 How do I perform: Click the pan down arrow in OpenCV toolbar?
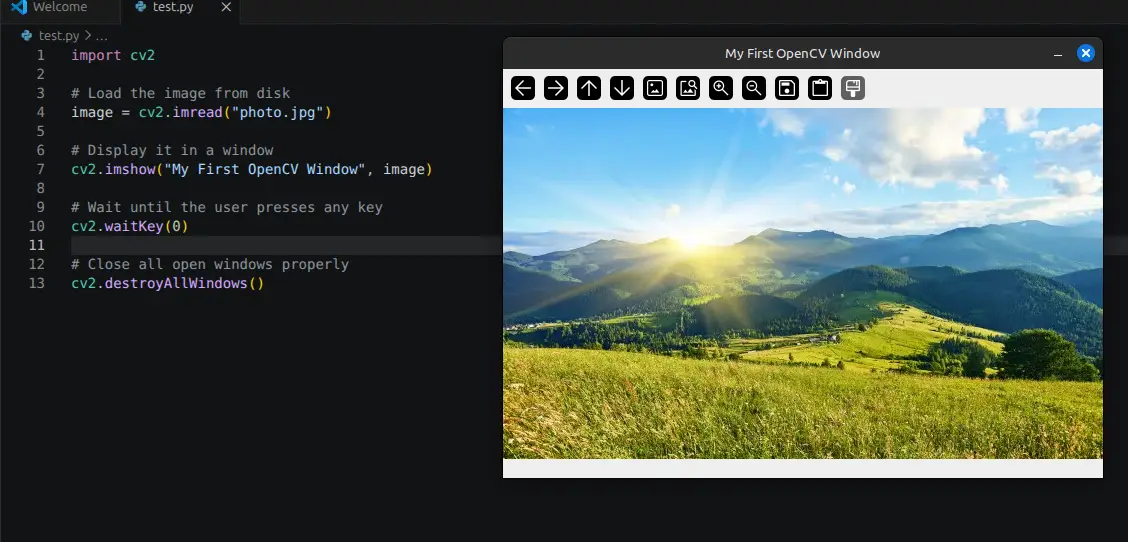pyautogui.click(x=622, y=88)
